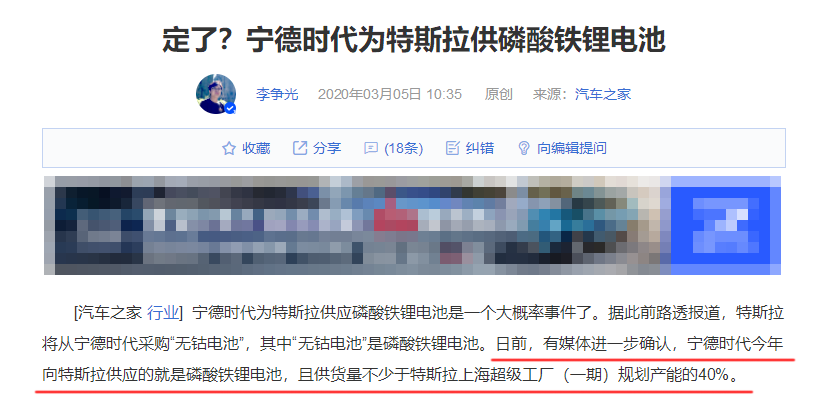The height and width of the screenshot is (411, 819).
Task: Open the (18条) comments count
Action: click(x=404, y=148)
